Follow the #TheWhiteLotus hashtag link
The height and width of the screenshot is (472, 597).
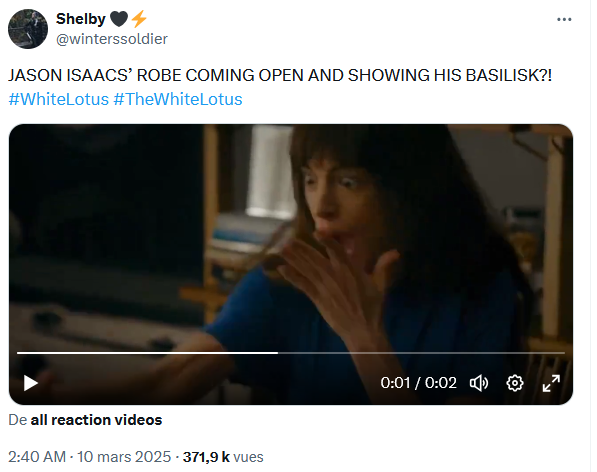pyautogui.click(x=178, y=99)
